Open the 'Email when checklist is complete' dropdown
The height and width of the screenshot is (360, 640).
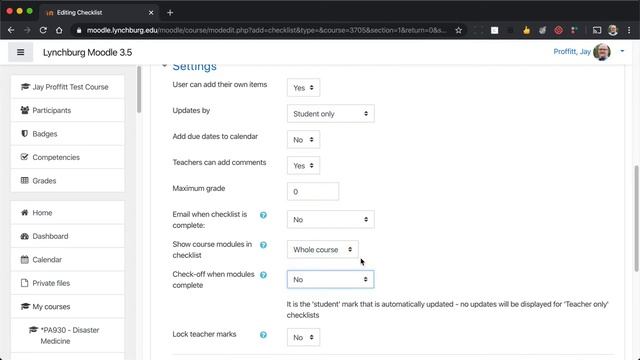[x=331, y=220]
